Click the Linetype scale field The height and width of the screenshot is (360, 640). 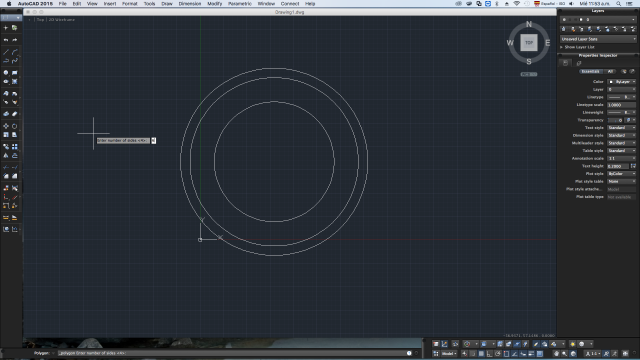coord(621,105)
